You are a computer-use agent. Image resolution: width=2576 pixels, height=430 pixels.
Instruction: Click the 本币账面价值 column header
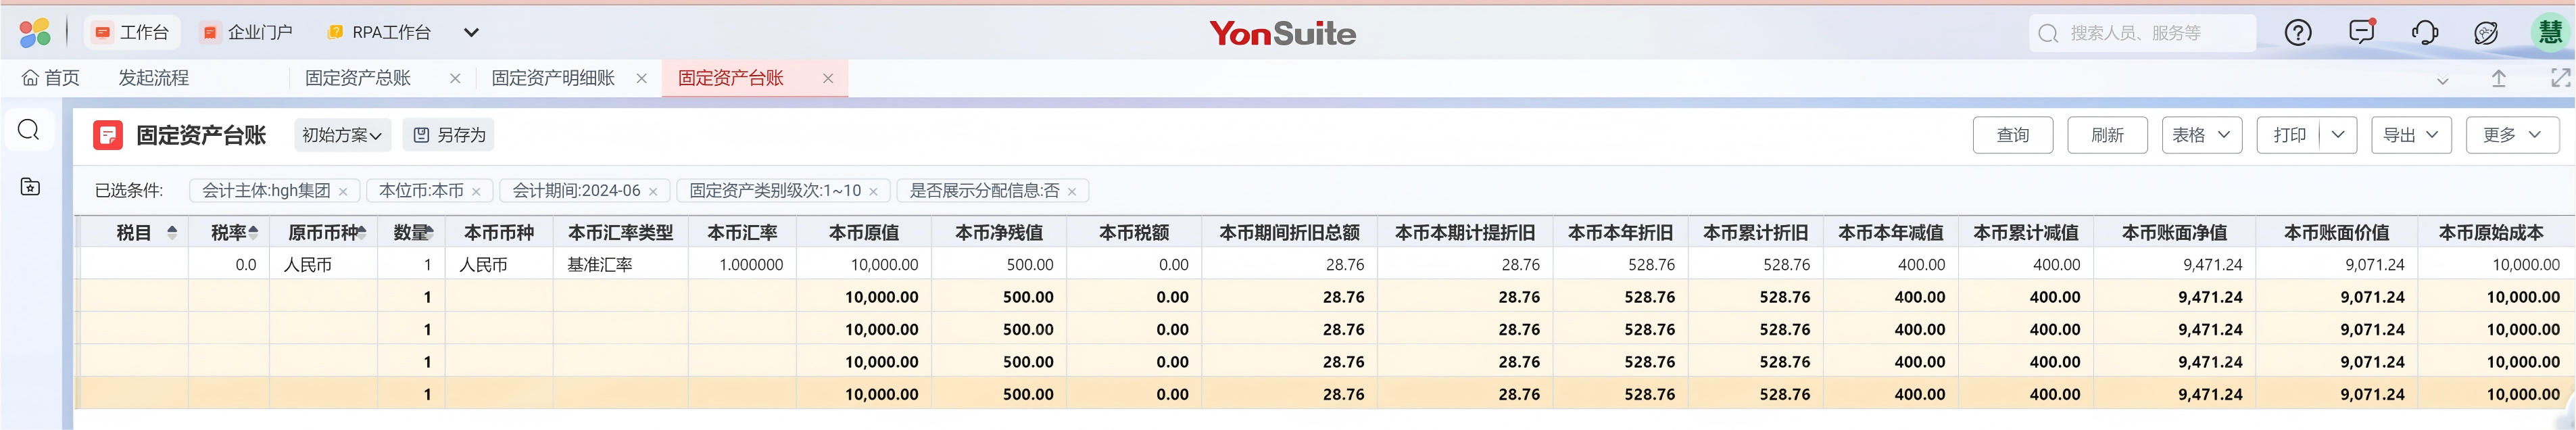click(x=2336, y=232)
